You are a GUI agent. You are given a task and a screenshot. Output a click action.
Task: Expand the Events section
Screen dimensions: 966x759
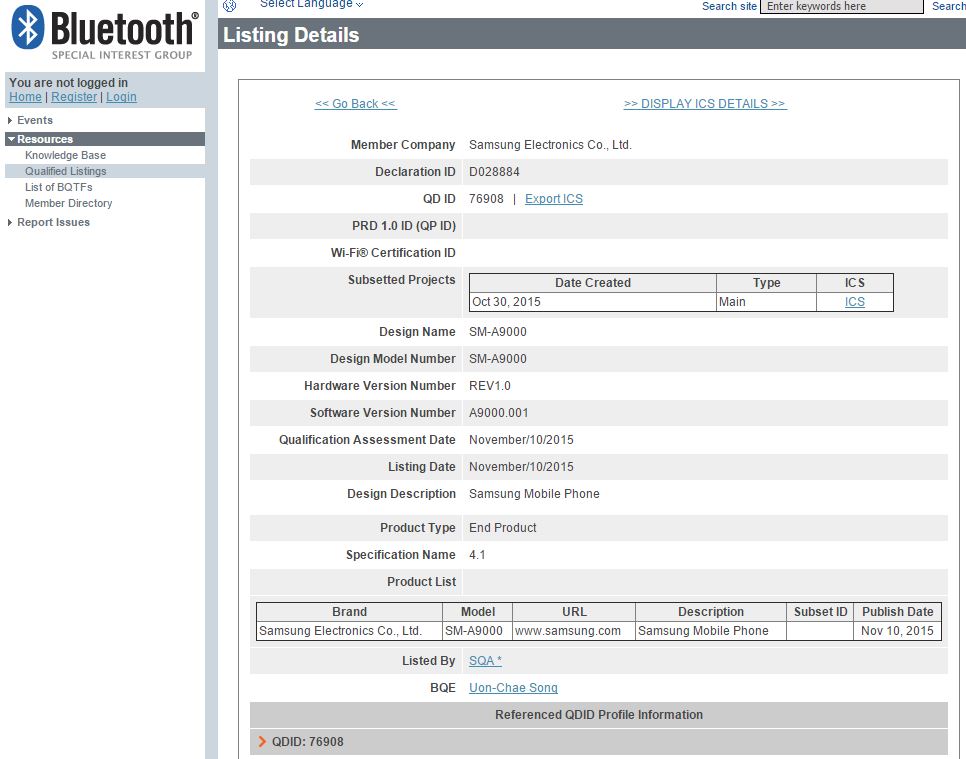pos(34,120)
